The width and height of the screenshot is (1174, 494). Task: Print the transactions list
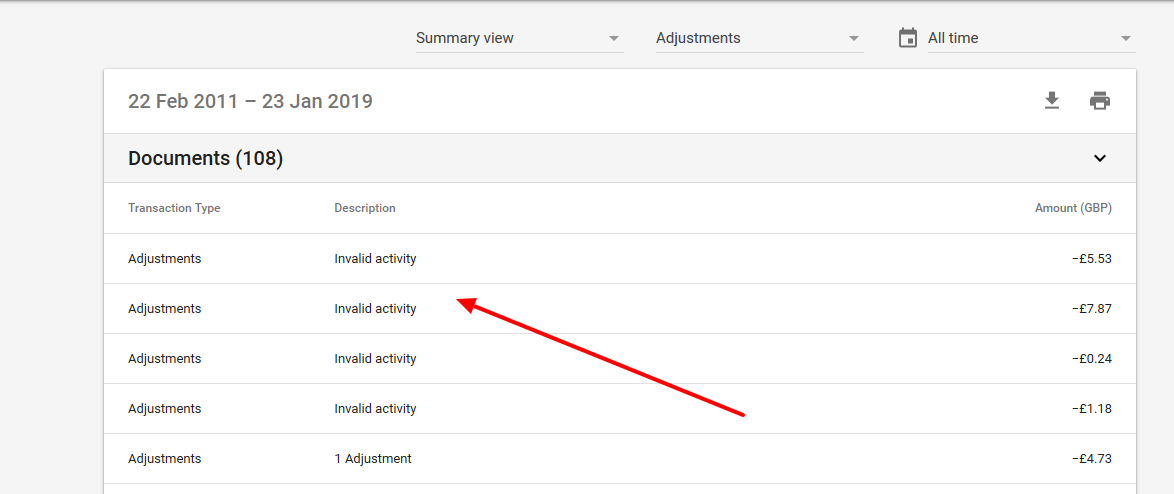click(1100, 101)
